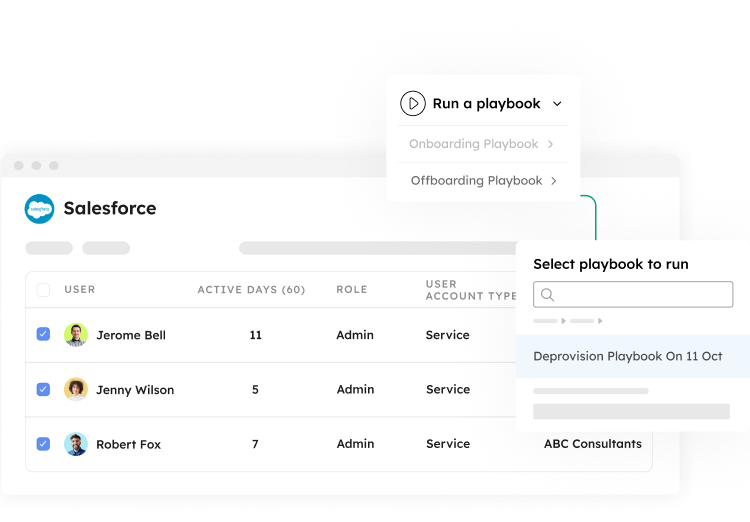Click the active days value 5
750x522 pixels.
click(x=255, y=389)
